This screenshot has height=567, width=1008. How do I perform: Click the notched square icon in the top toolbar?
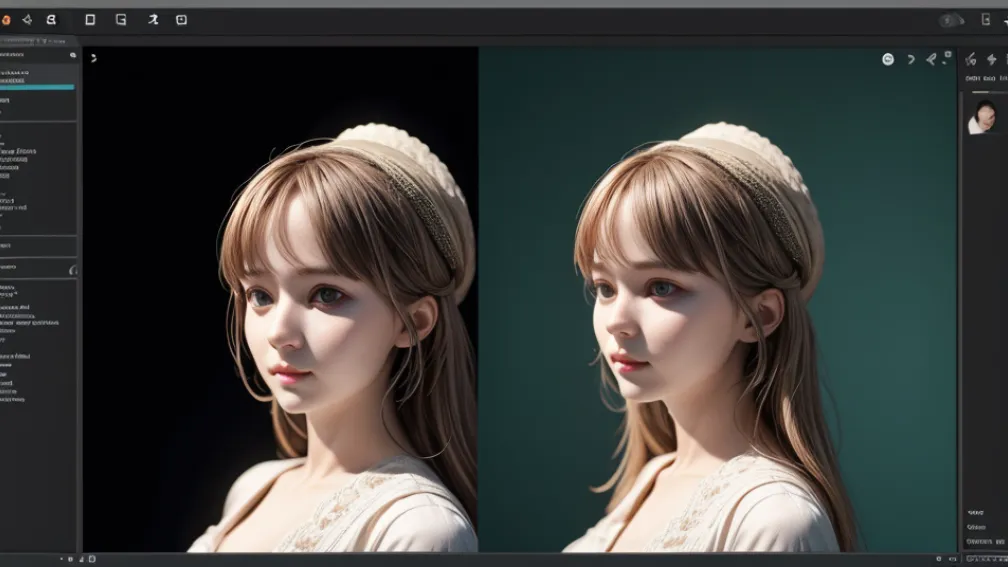coord(121,20)
